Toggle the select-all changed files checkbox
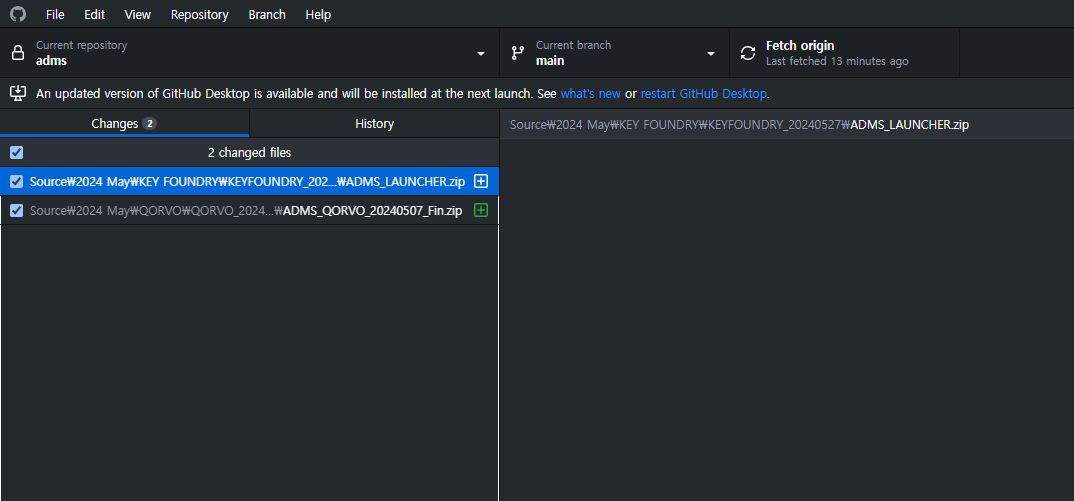The height and width of the screenshot is (501, 1074). [x=16, y=152]
